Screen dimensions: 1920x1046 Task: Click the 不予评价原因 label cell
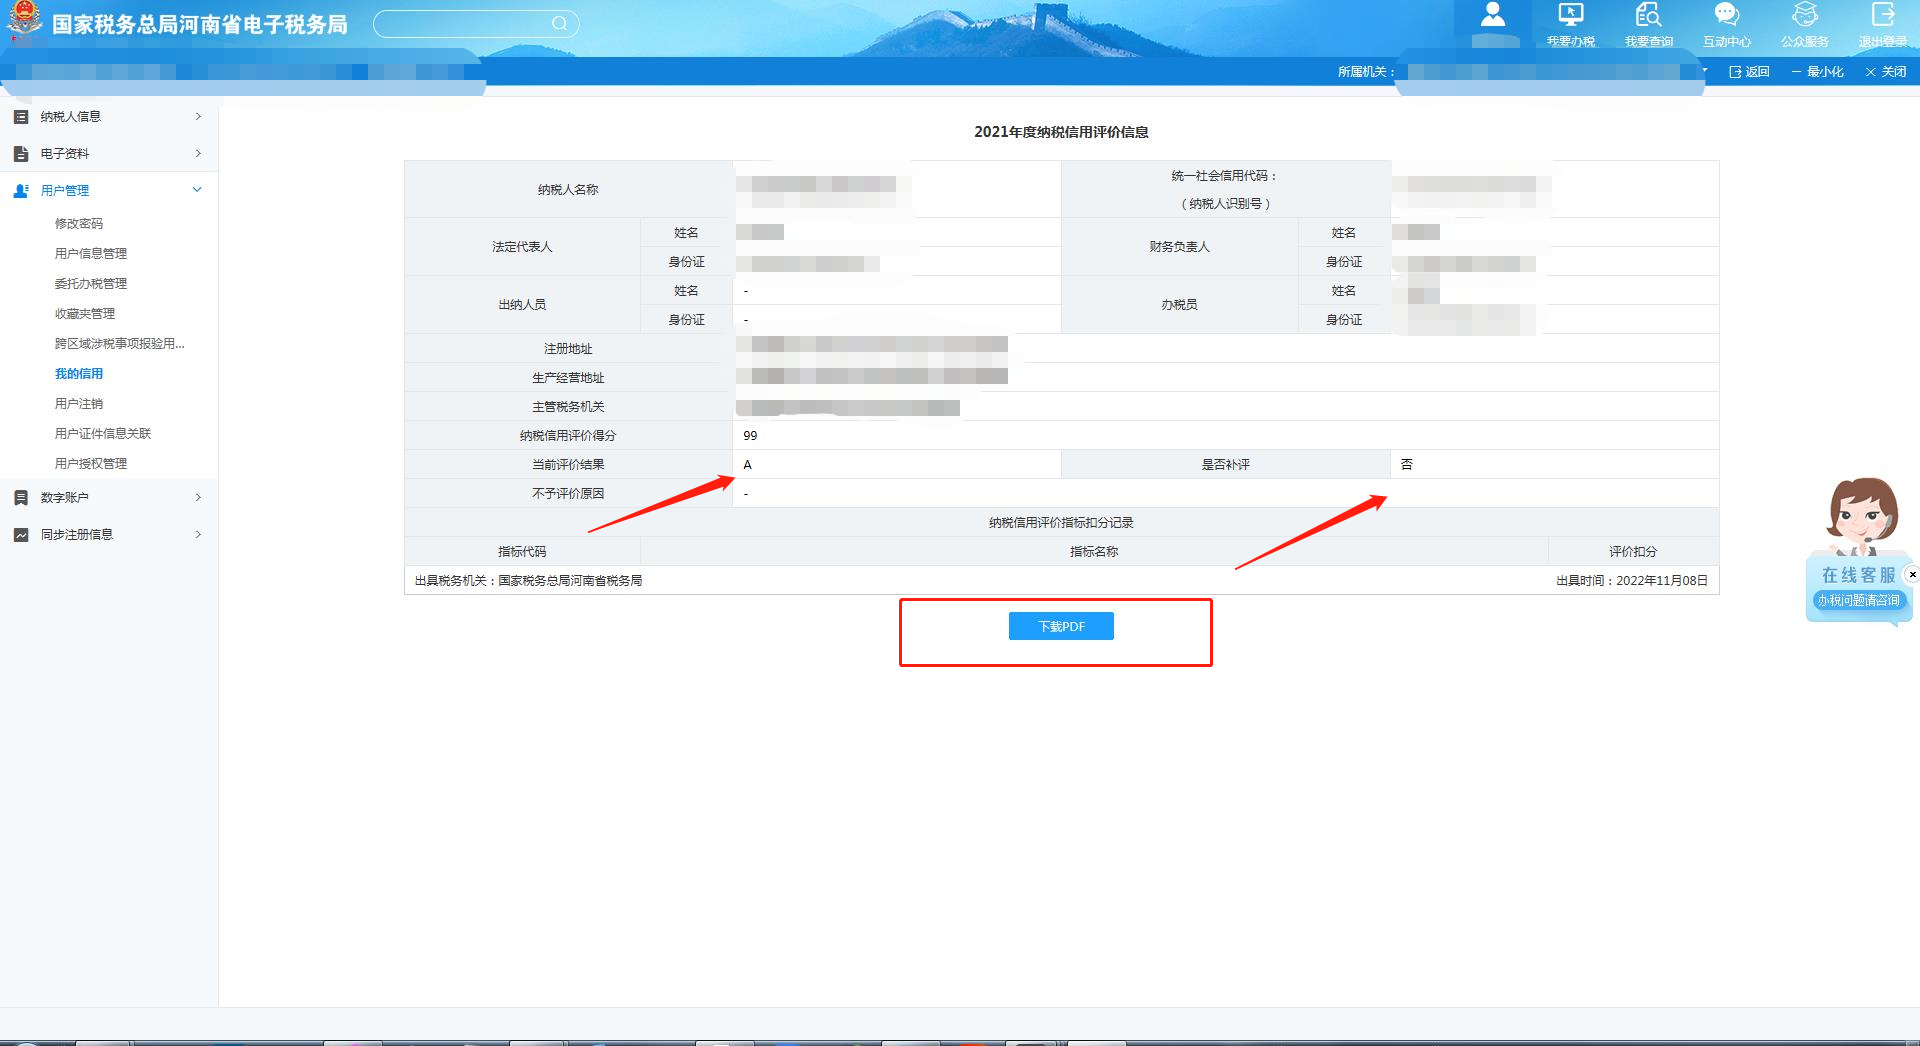[568, 494]
